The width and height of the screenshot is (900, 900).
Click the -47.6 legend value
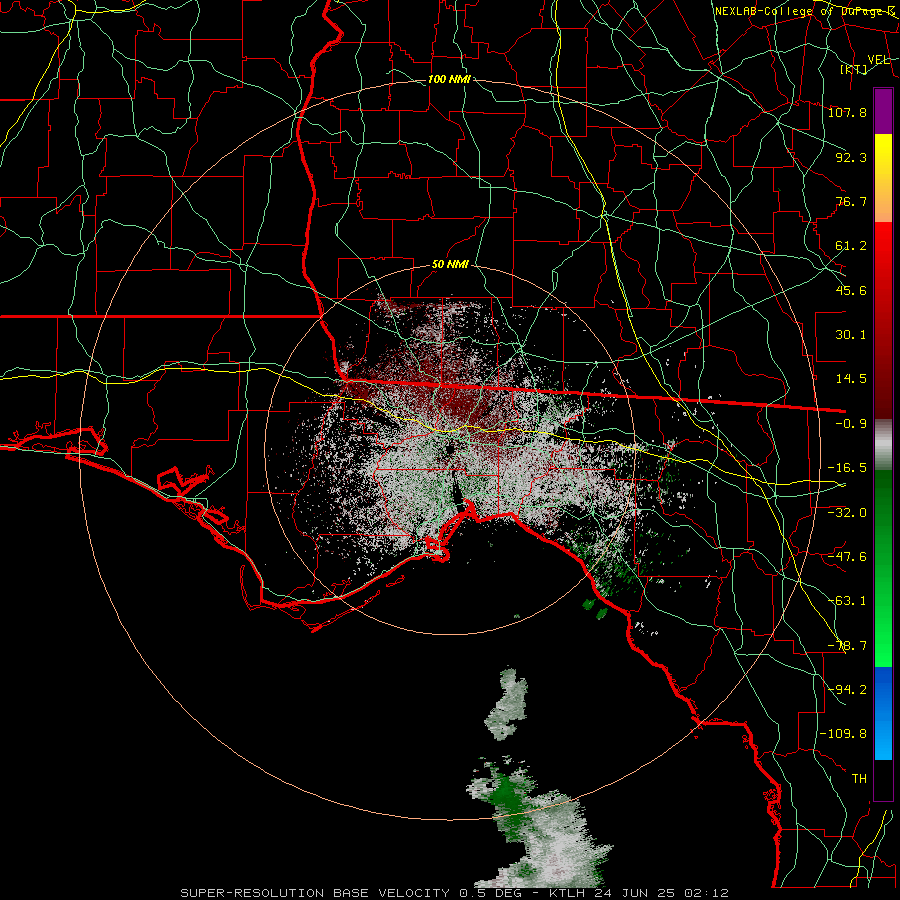coord(847,557)
